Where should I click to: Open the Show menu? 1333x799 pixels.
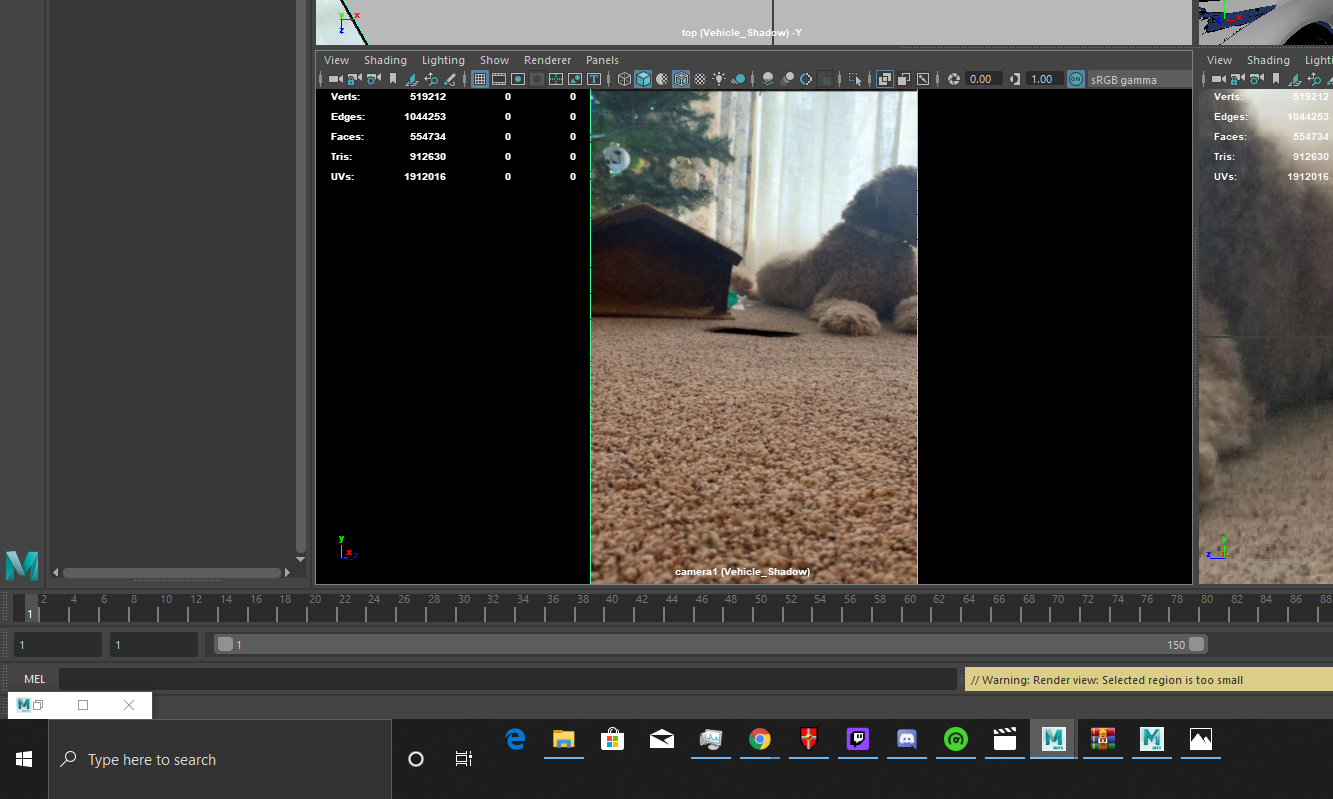pos(494,60)
